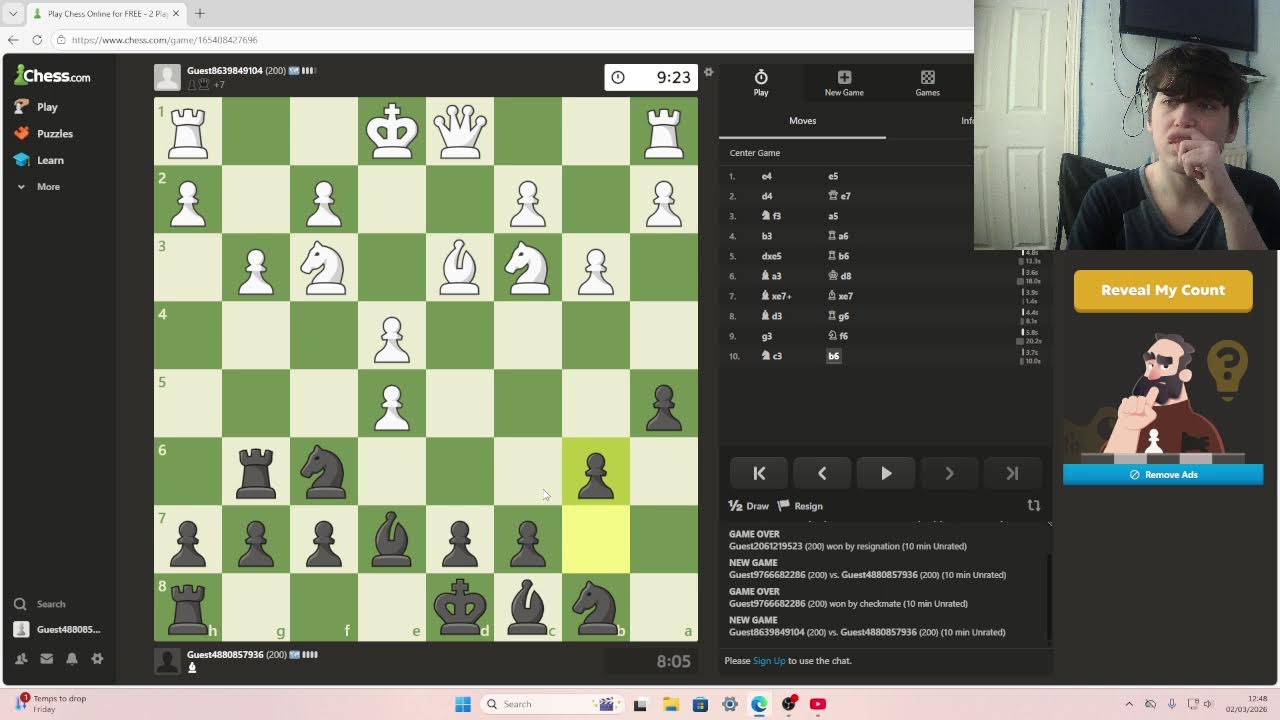The image size is (1280, 720).
Task: Select the New Game tab
Action: coord(844,83)
